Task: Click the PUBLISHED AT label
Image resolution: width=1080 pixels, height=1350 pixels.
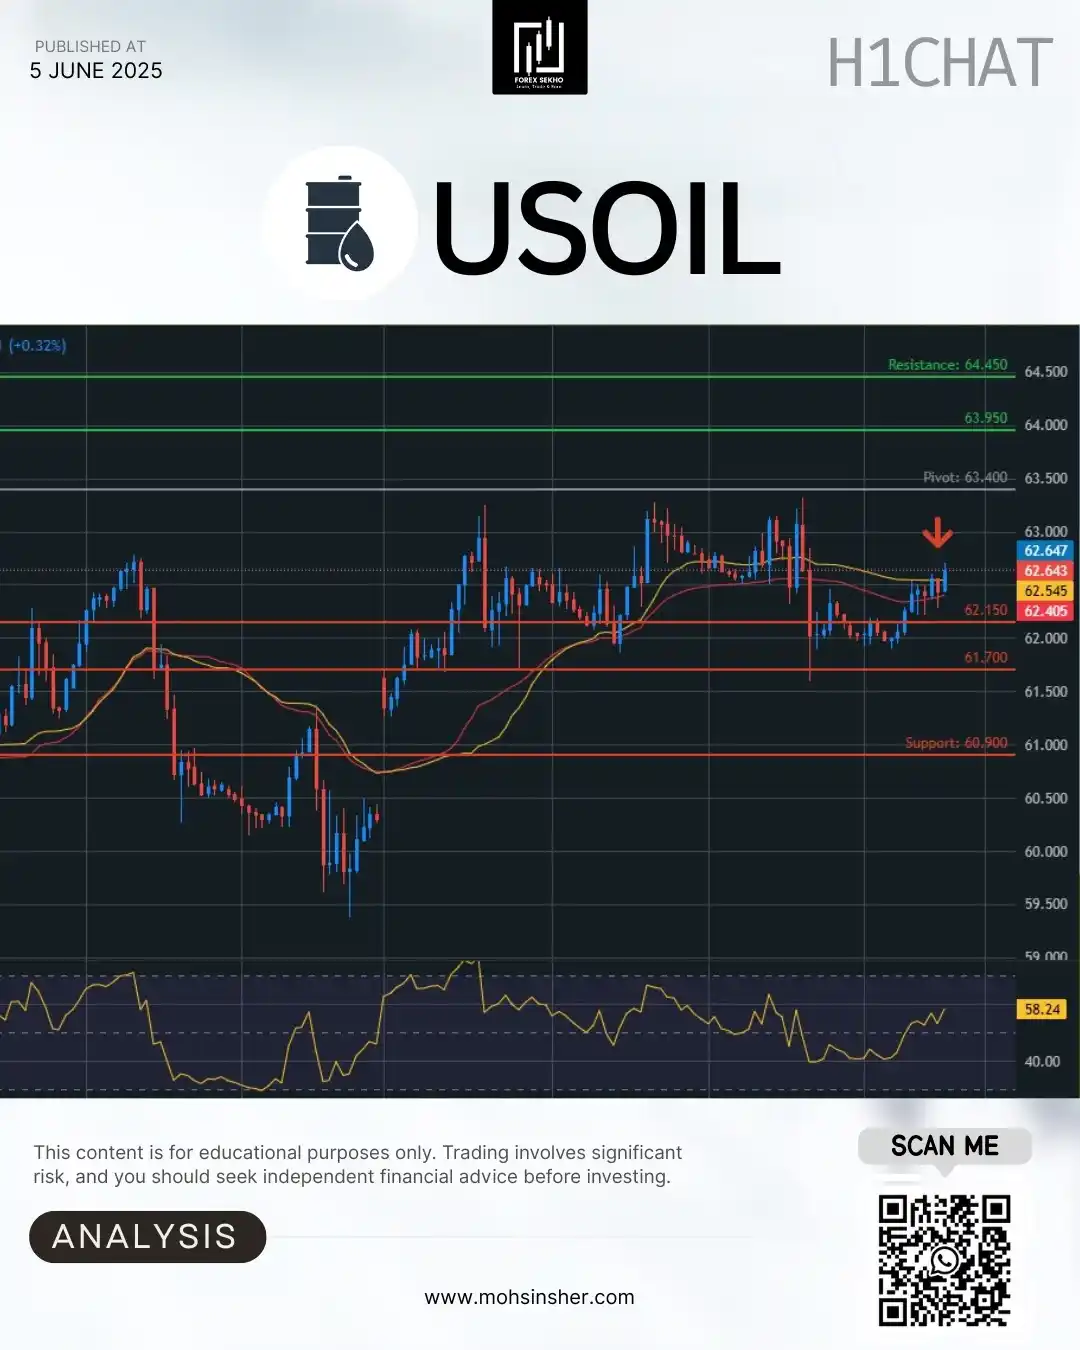Action: [x=90, y=46]
